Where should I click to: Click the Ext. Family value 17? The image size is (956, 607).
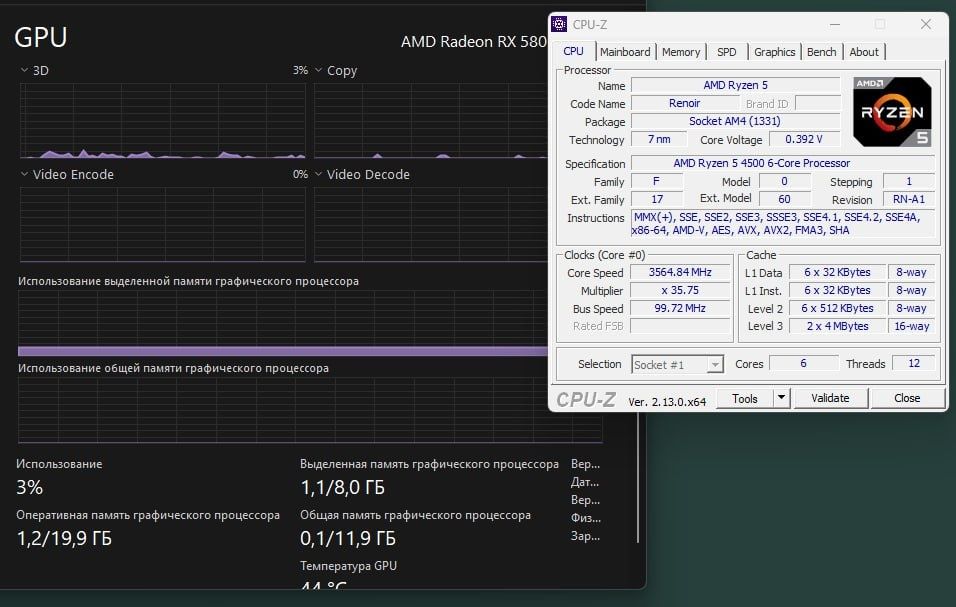click(657, 199)
